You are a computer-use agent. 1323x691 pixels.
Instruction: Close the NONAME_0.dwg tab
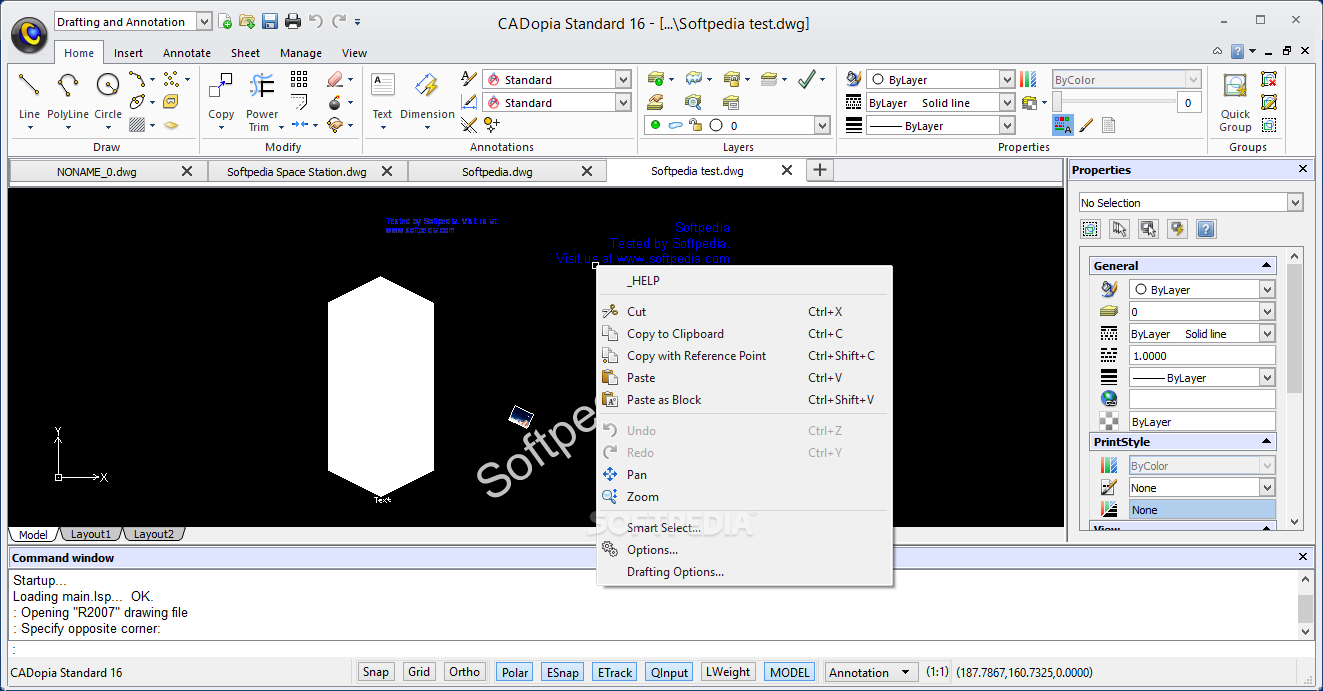point(187,171)
